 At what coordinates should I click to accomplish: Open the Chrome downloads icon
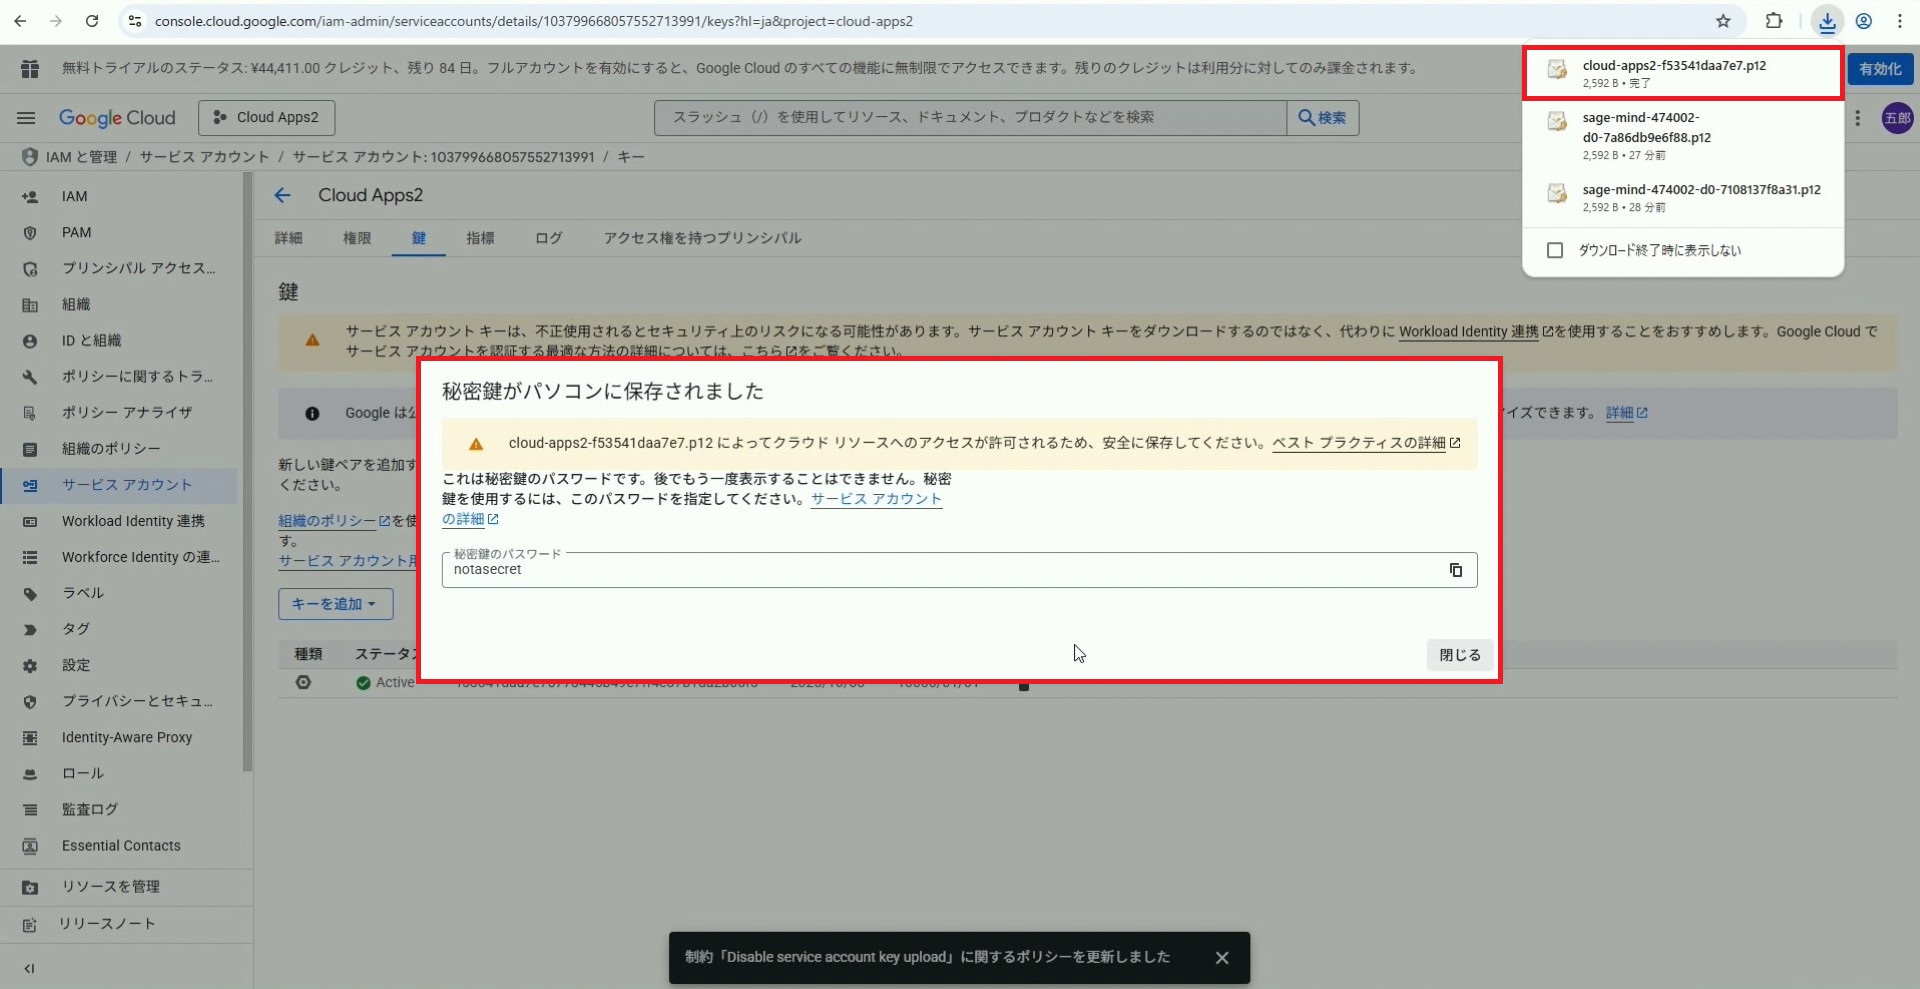pos(1827,21)
